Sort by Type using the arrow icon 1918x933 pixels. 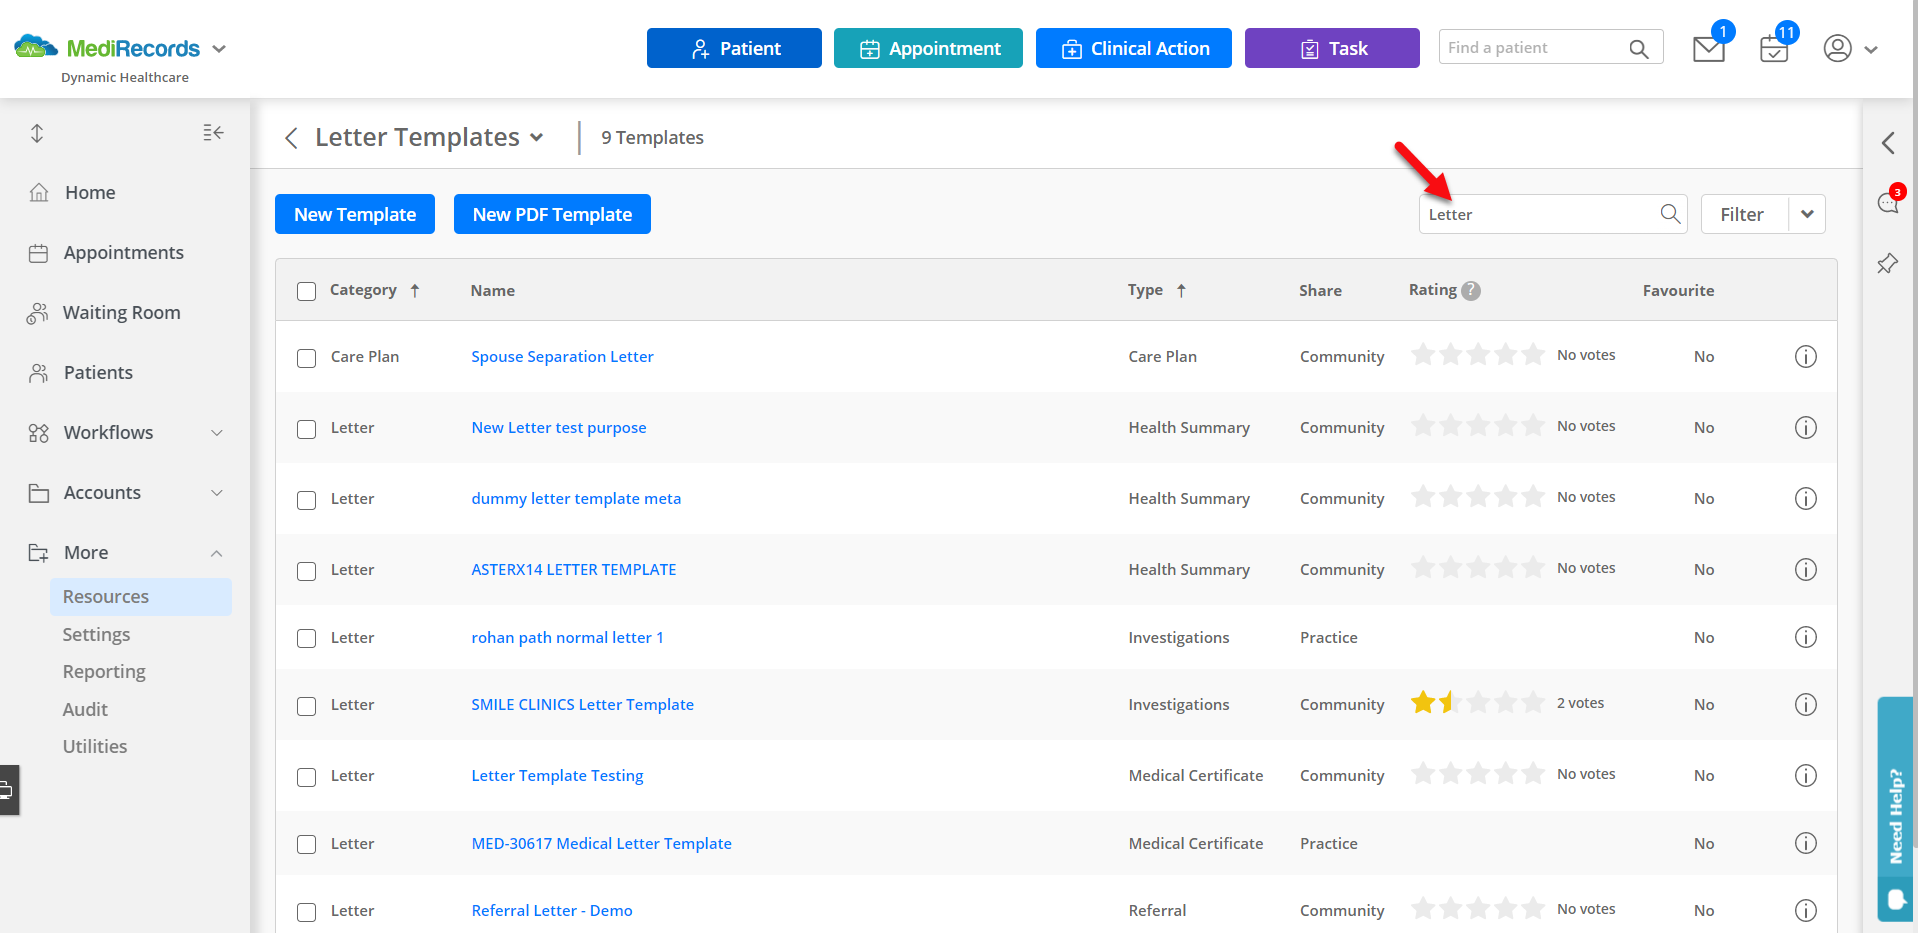pos(1181,290)
